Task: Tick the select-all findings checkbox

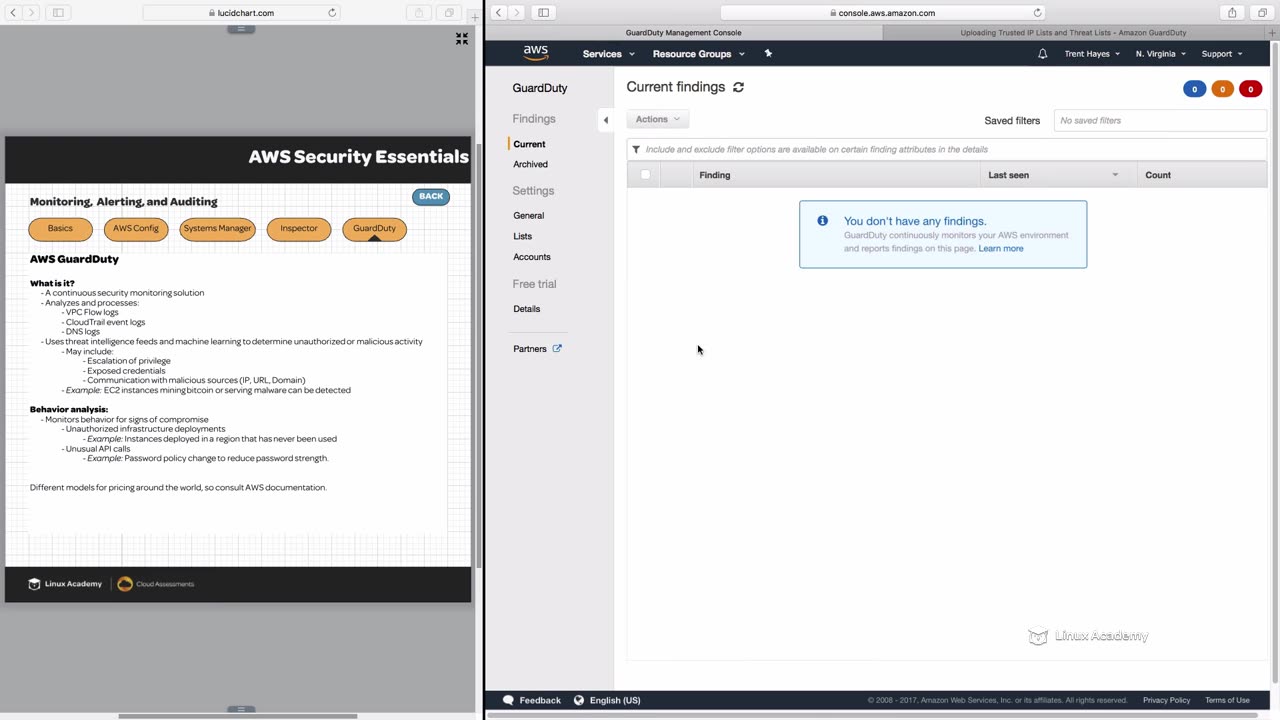Action: pyautogui.click(x=645, y=175)
